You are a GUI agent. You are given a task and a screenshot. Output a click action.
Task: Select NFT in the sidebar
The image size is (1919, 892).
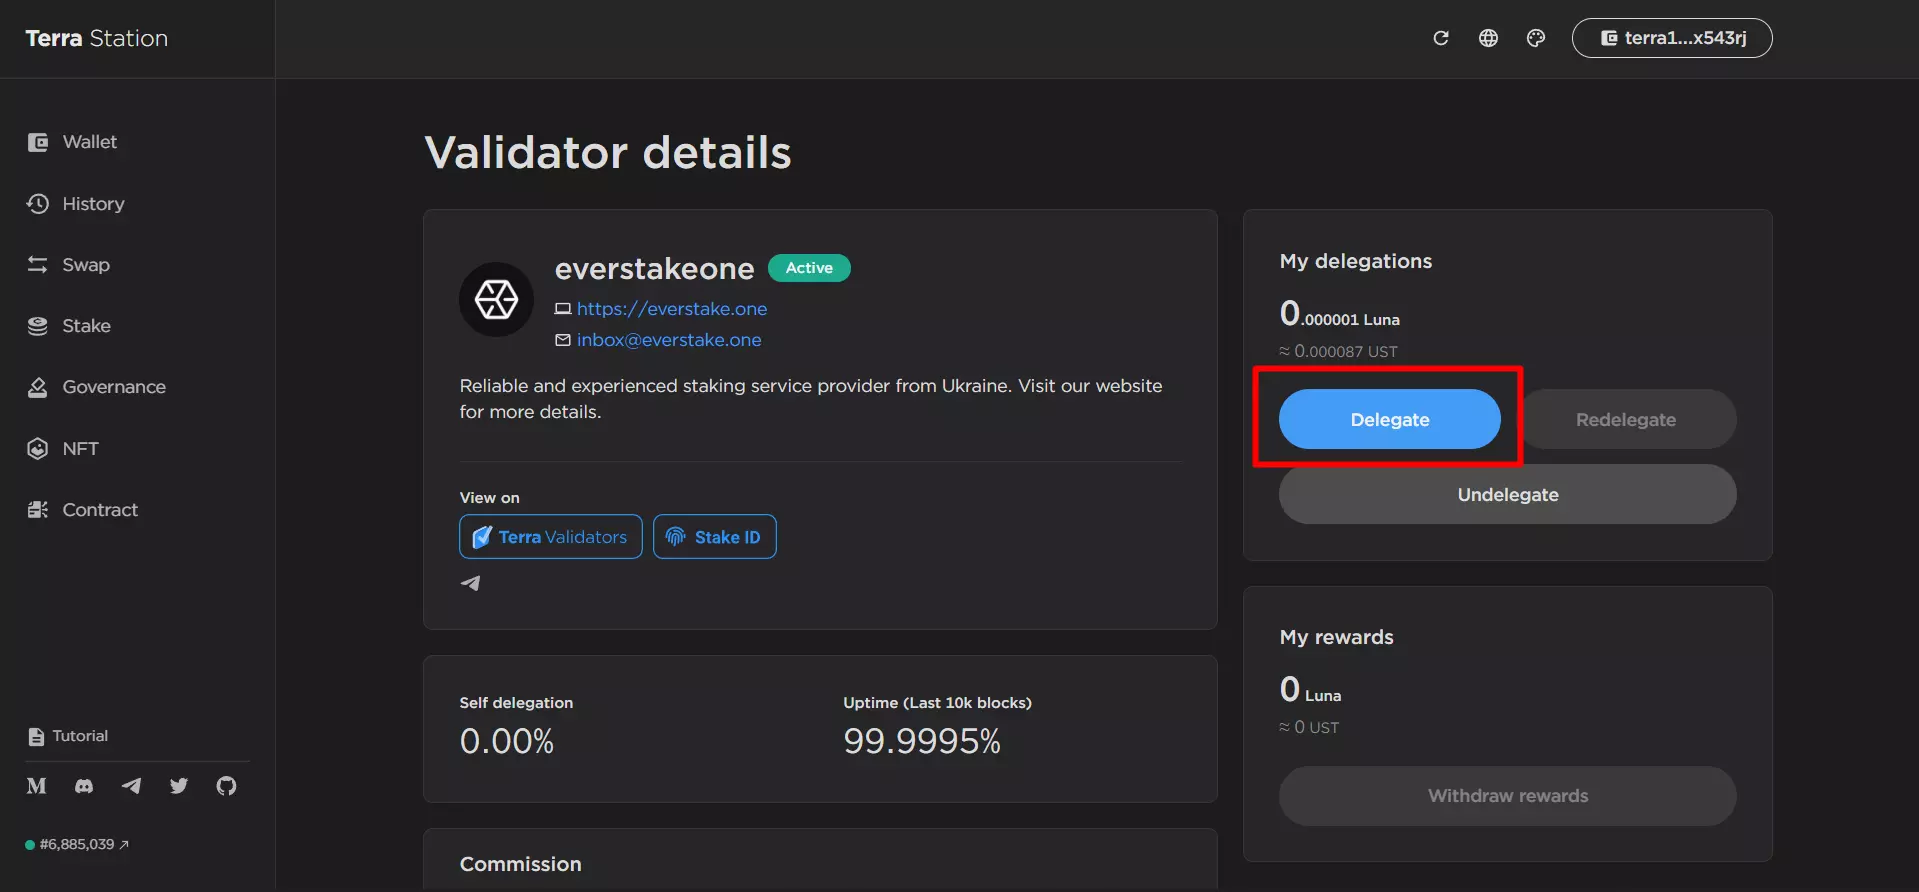(x=80, y=449)
